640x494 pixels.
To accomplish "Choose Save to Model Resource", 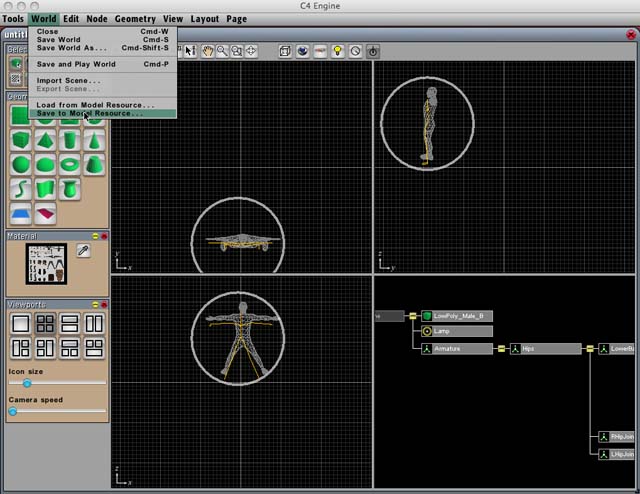I will tap(90, 113).
